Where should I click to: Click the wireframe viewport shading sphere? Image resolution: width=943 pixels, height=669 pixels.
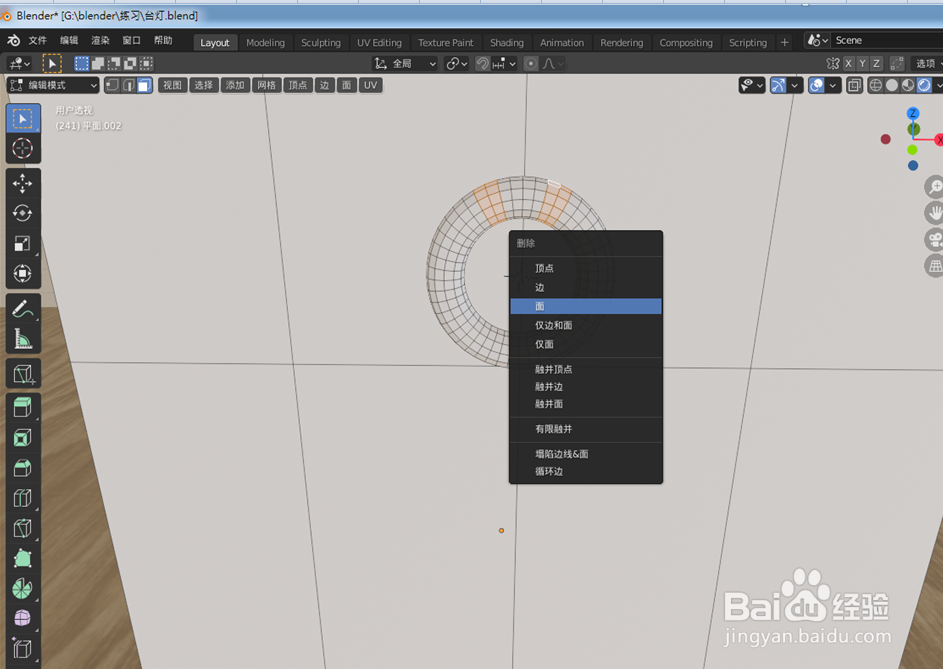coord(874,85)
